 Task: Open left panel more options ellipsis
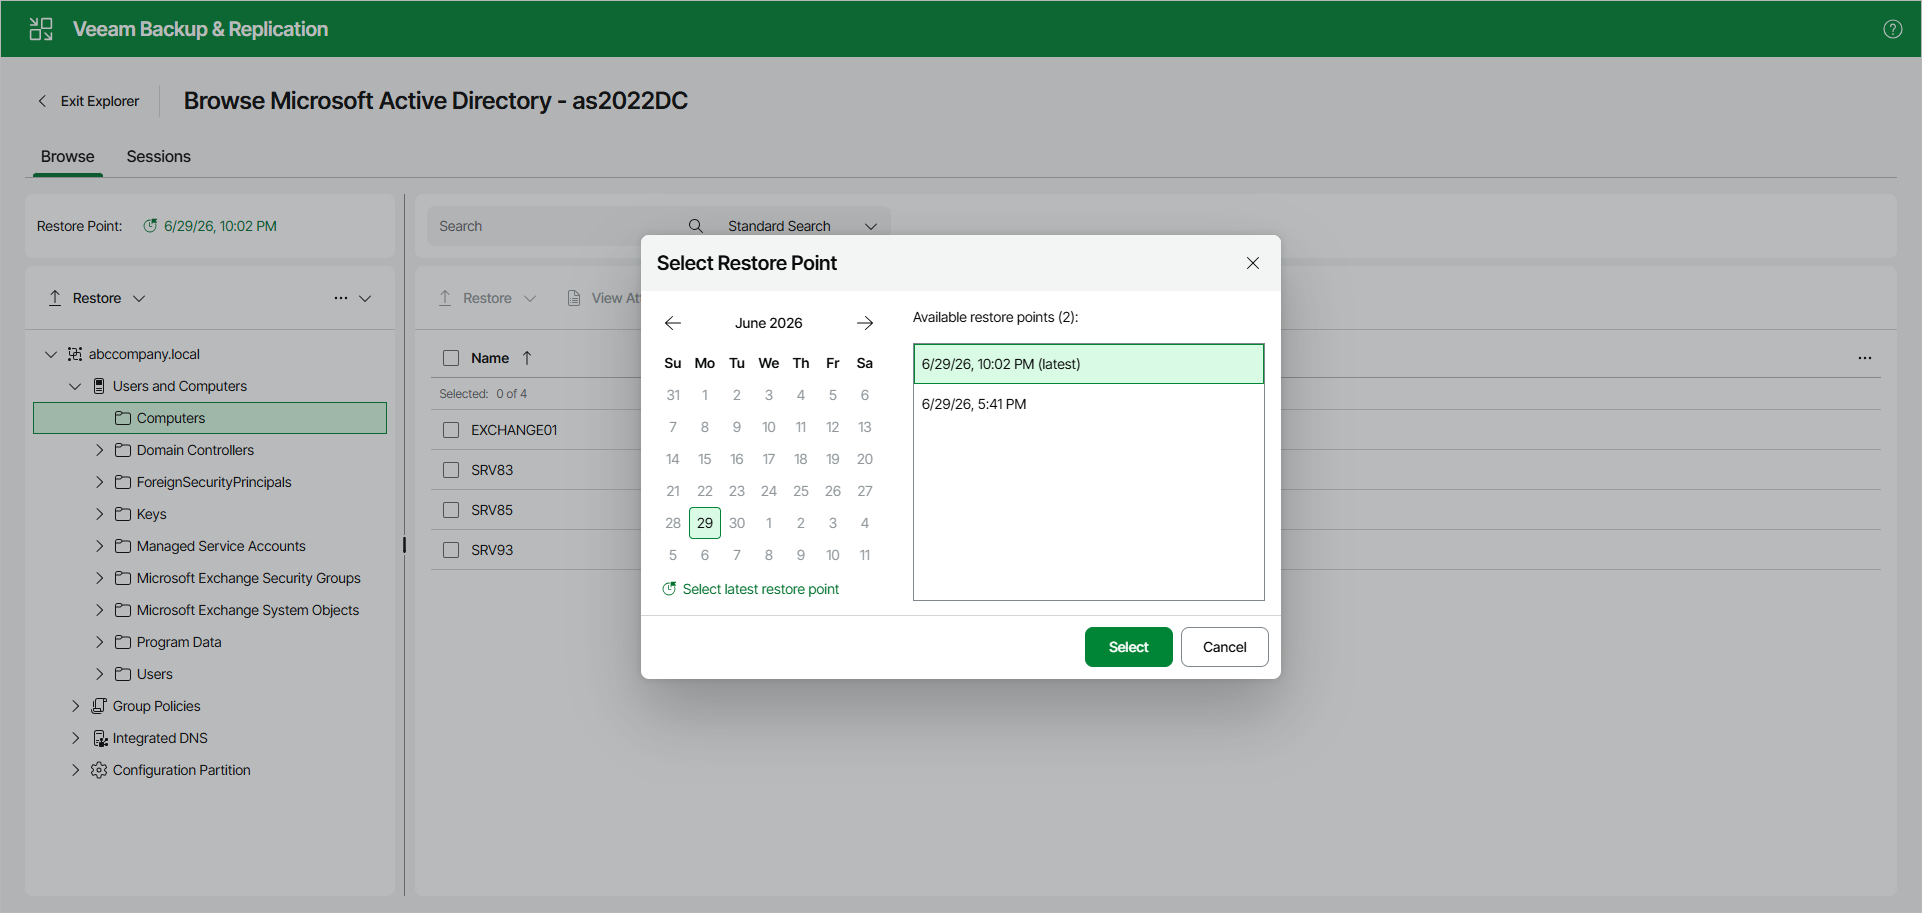tap(341, 298)
